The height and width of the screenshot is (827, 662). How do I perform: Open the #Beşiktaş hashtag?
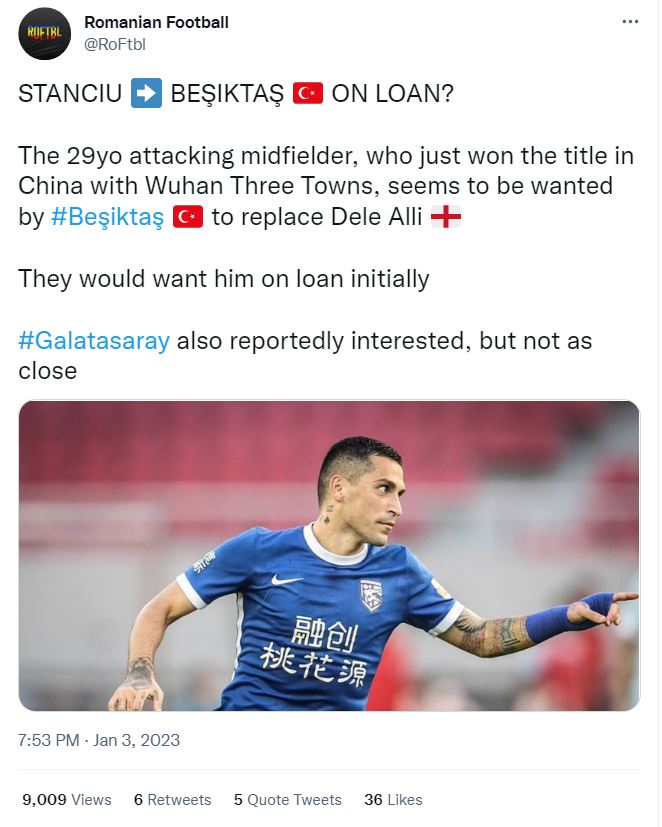click(107, 217)
